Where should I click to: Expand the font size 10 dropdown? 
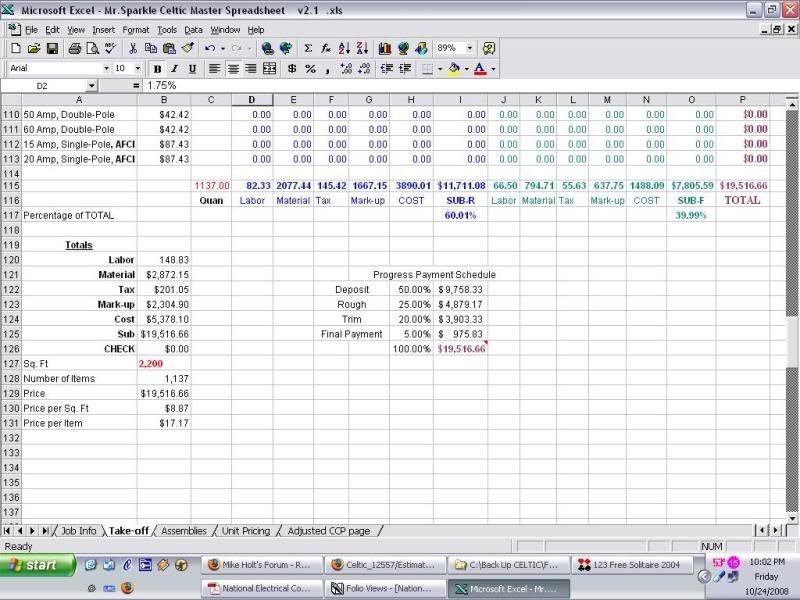[137, 68]
